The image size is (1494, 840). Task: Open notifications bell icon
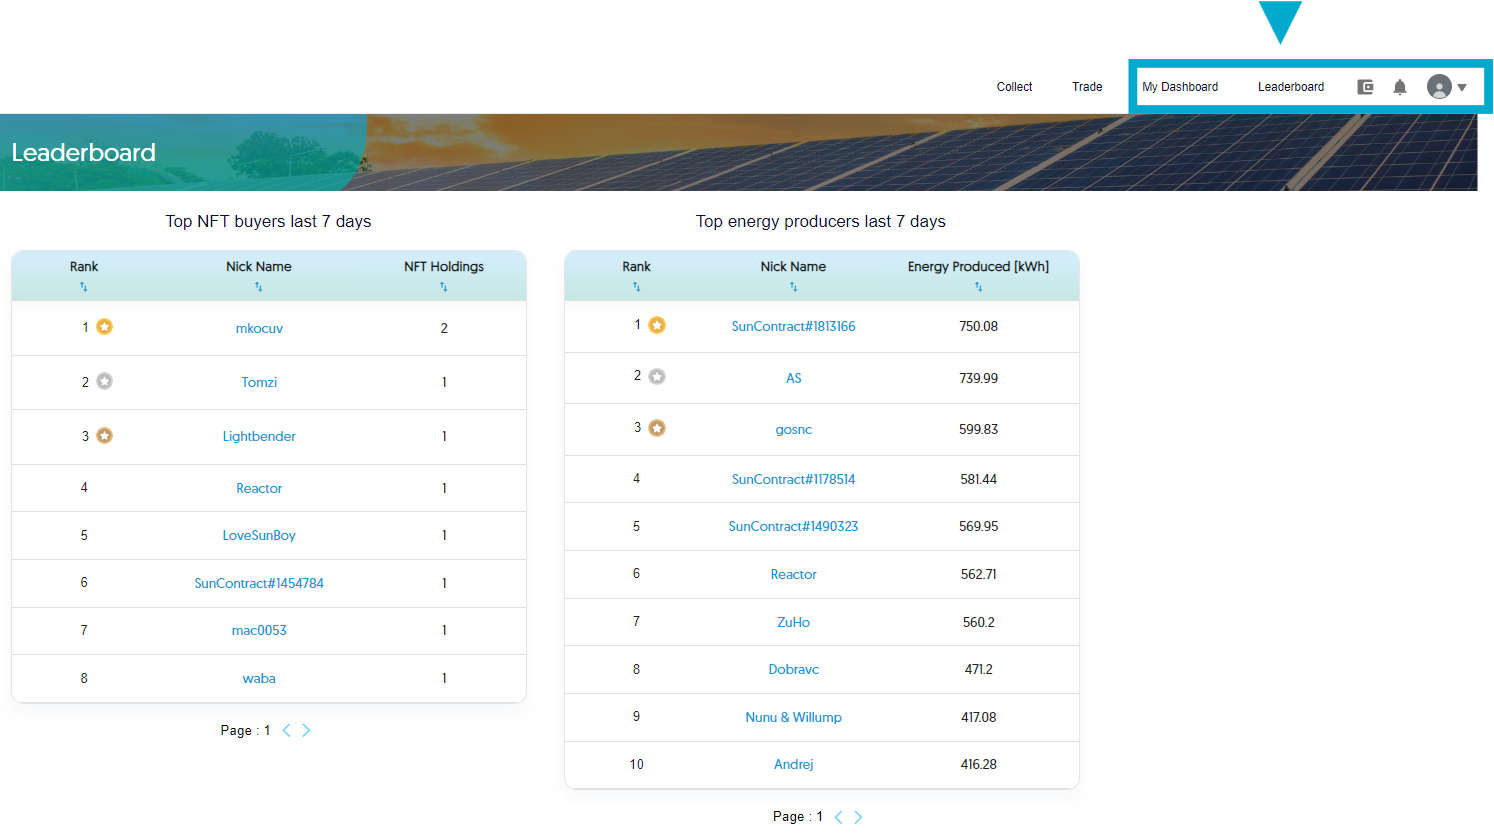(x=1400, y=87)
